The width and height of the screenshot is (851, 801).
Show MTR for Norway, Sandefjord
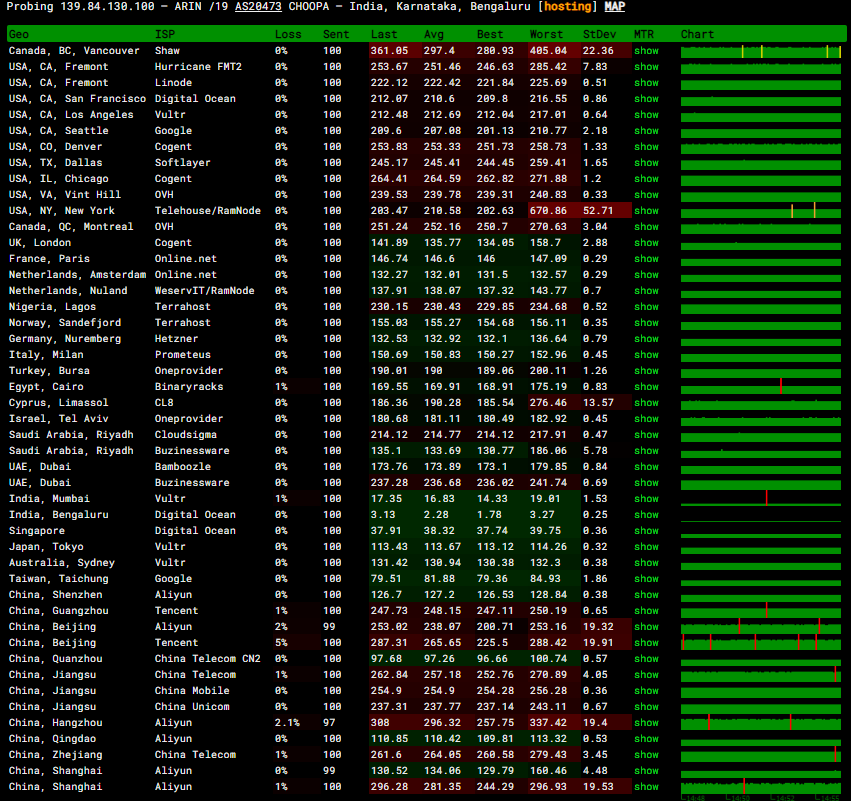[x=646, y=323]
